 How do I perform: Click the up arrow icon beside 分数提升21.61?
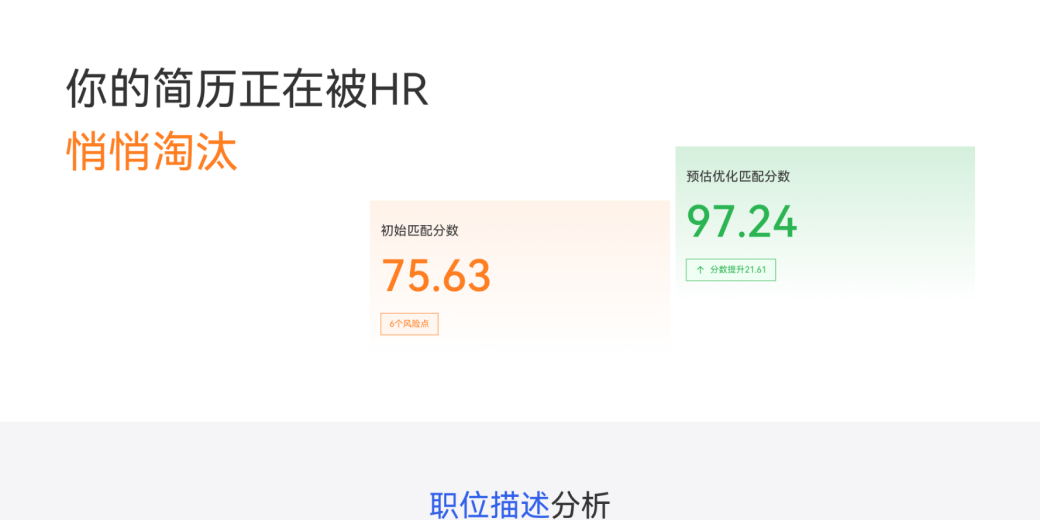(700, 270)
